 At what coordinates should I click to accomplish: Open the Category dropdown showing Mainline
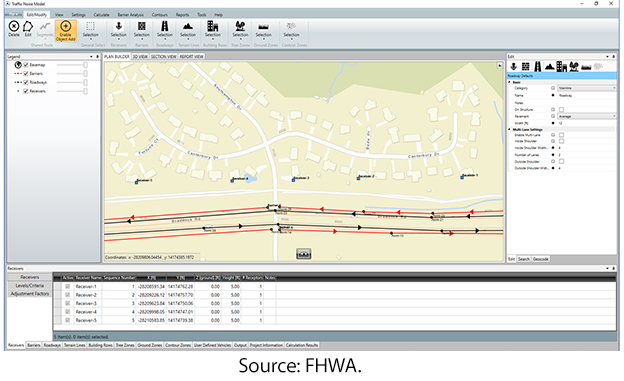tap(587, 88)
